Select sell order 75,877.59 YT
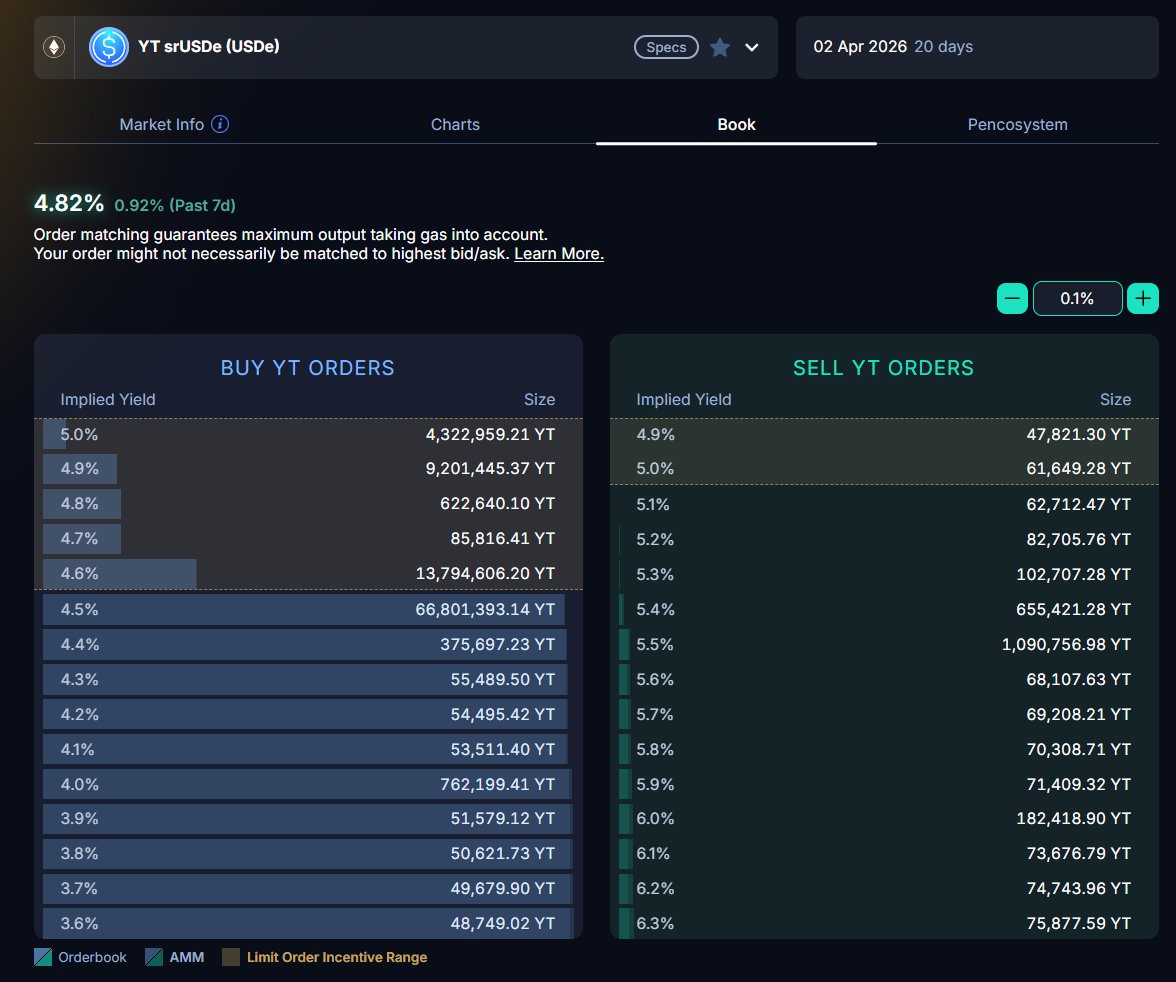Image resolution: width=1176 pixels, height=982 pixels. click(x=884, y=923)
